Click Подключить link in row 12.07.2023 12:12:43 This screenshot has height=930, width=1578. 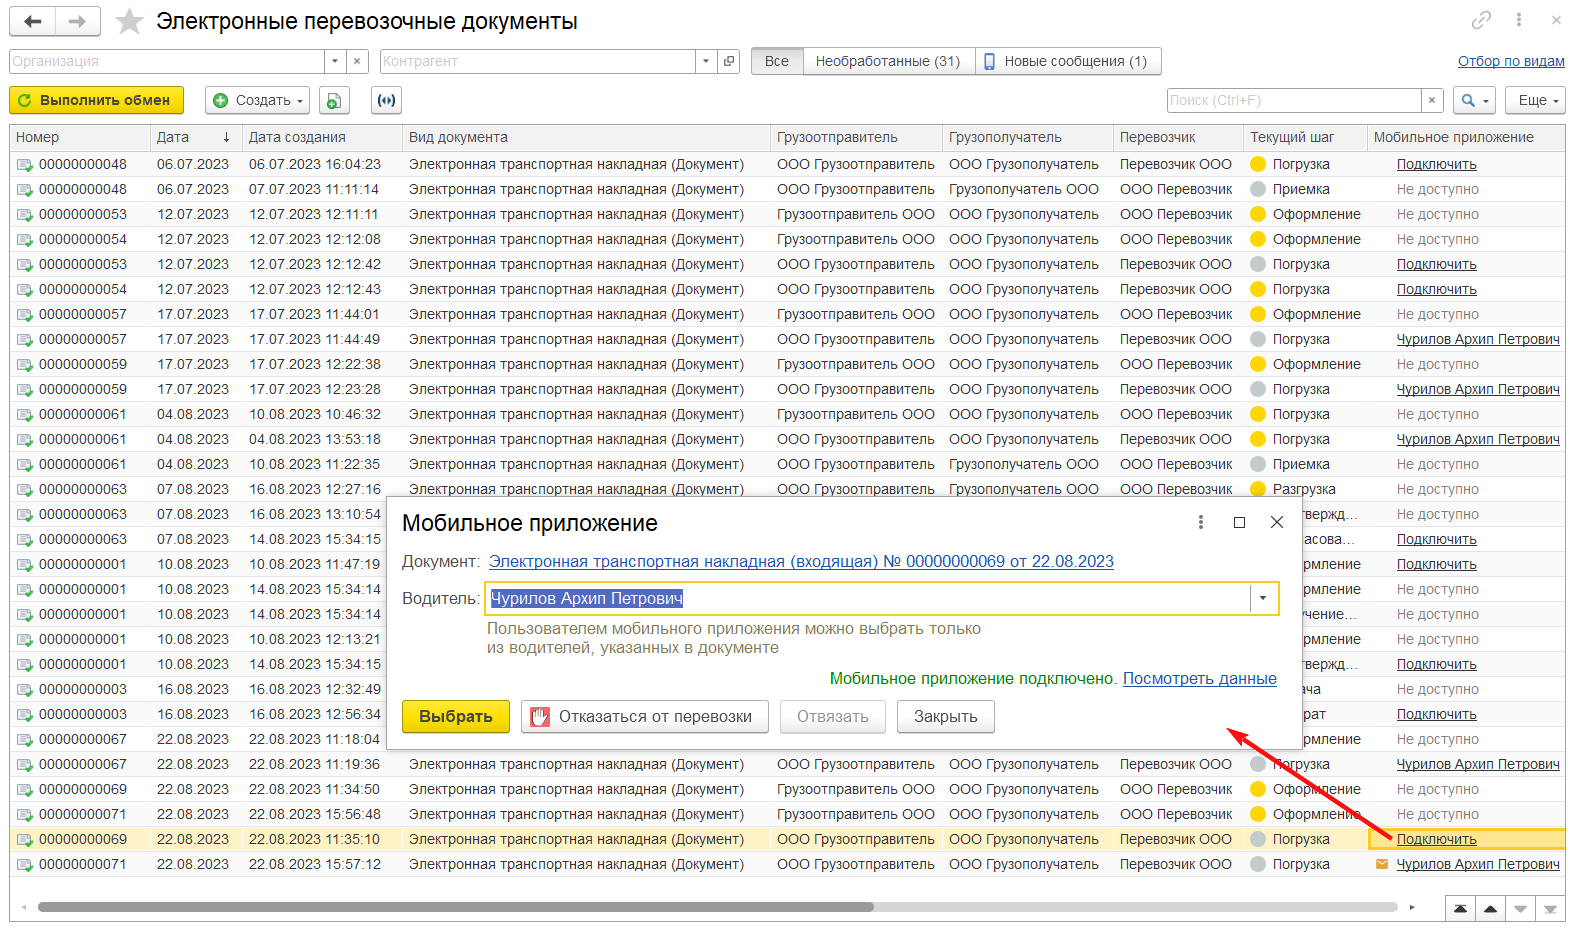[1437, 289]
